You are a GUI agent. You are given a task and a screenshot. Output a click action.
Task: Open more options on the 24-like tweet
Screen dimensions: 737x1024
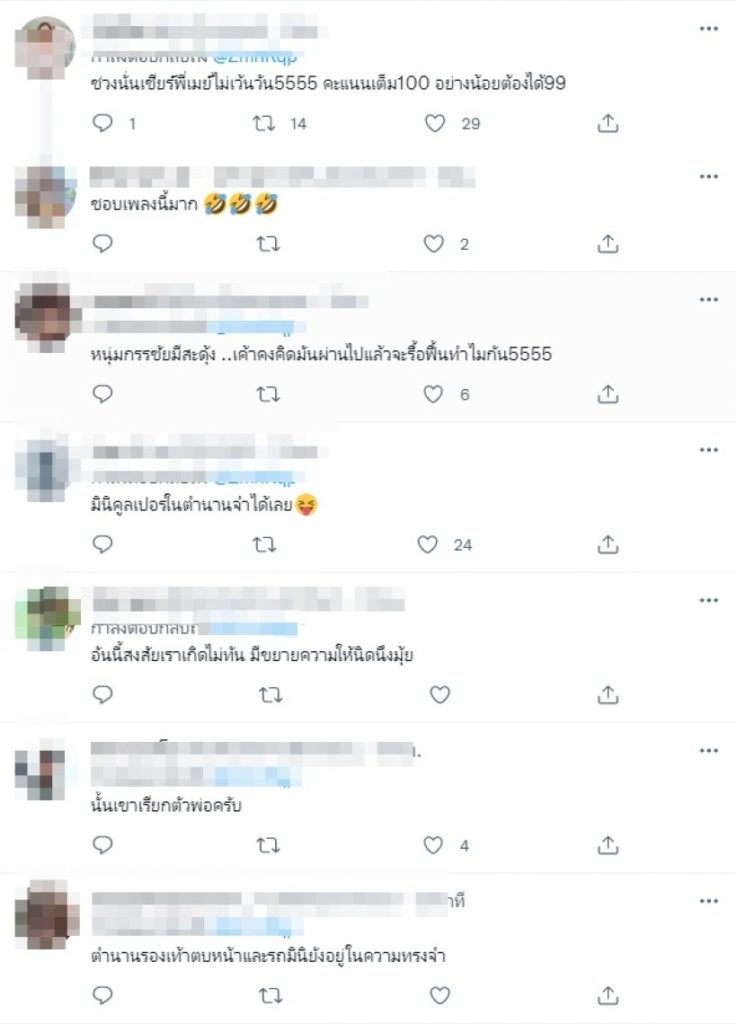click(x=708, y=450)
